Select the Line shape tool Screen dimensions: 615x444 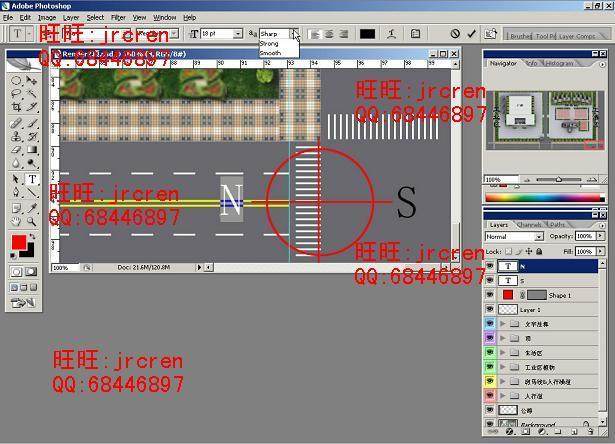(x=32, y=192)
